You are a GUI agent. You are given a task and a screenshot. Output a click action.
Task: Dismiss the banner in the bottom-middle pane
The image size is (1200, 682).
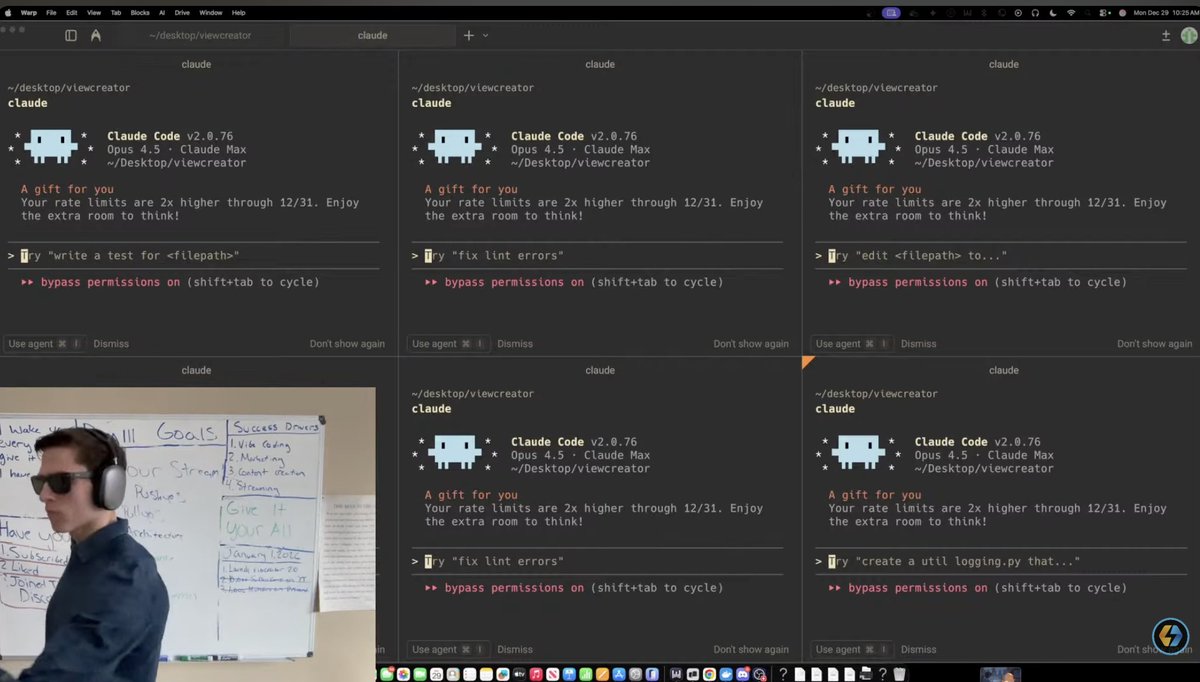[x=515, y=649]
